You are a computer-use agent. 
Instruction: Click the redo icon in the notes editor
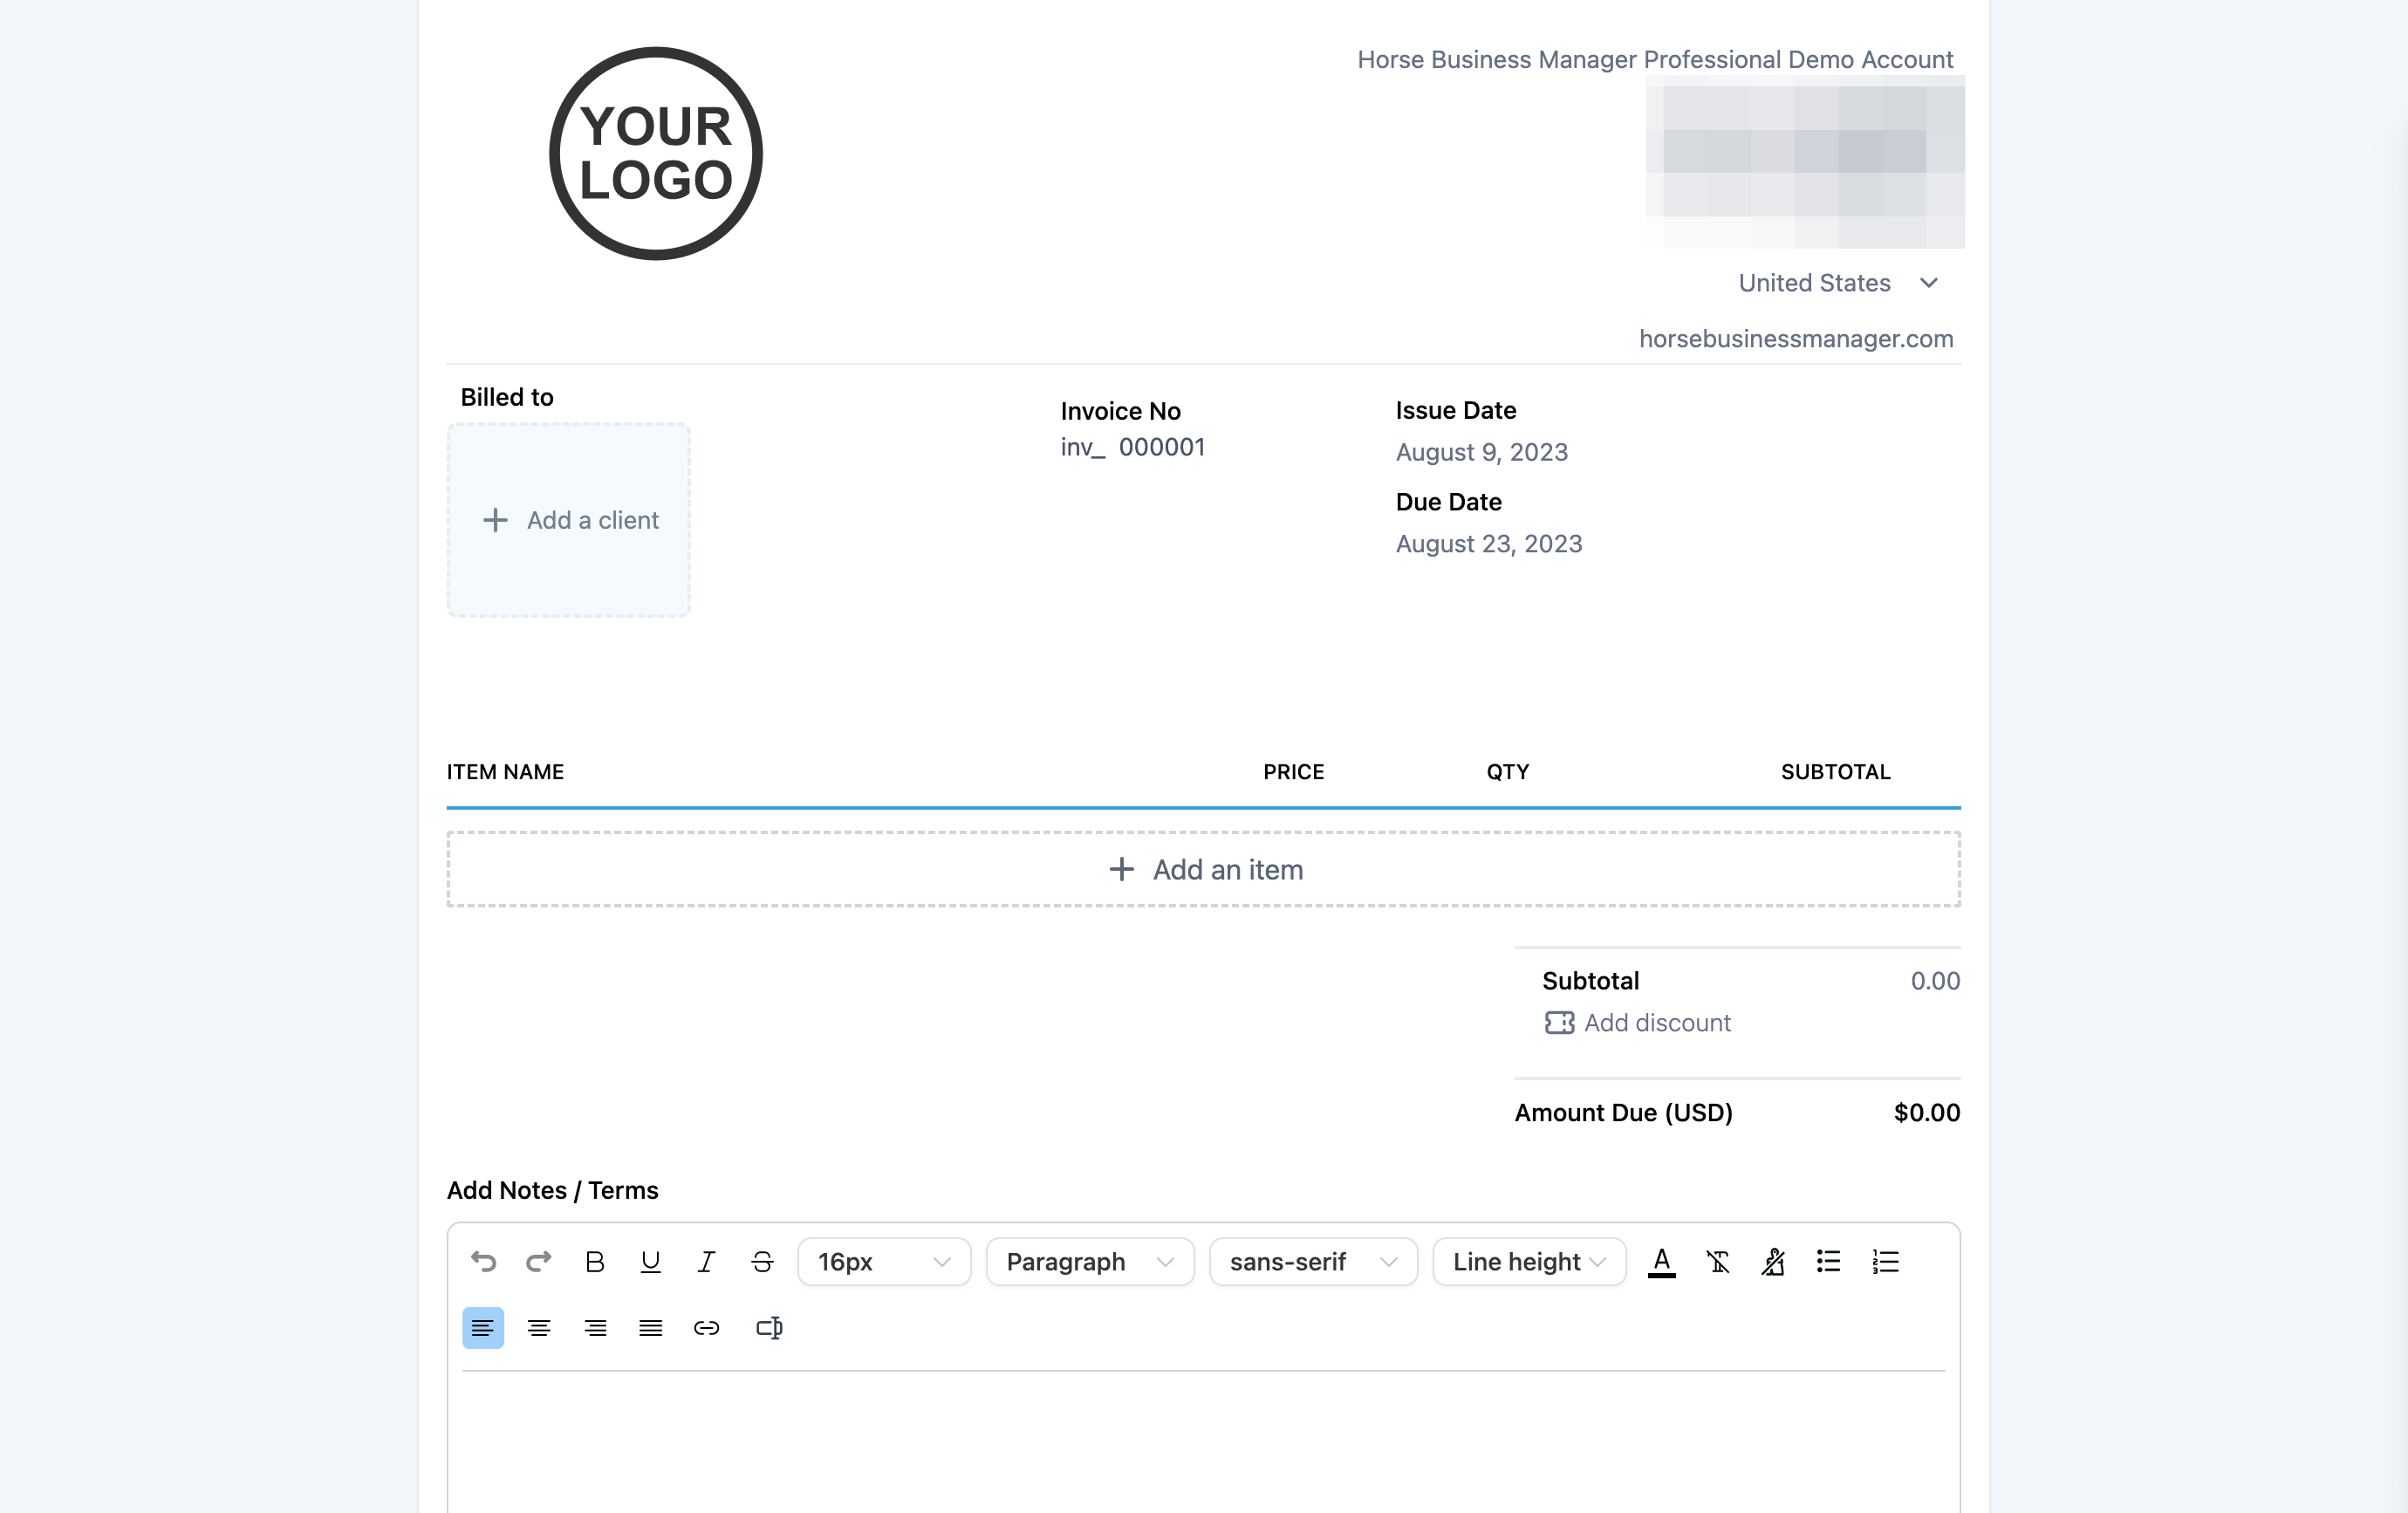539,1262
